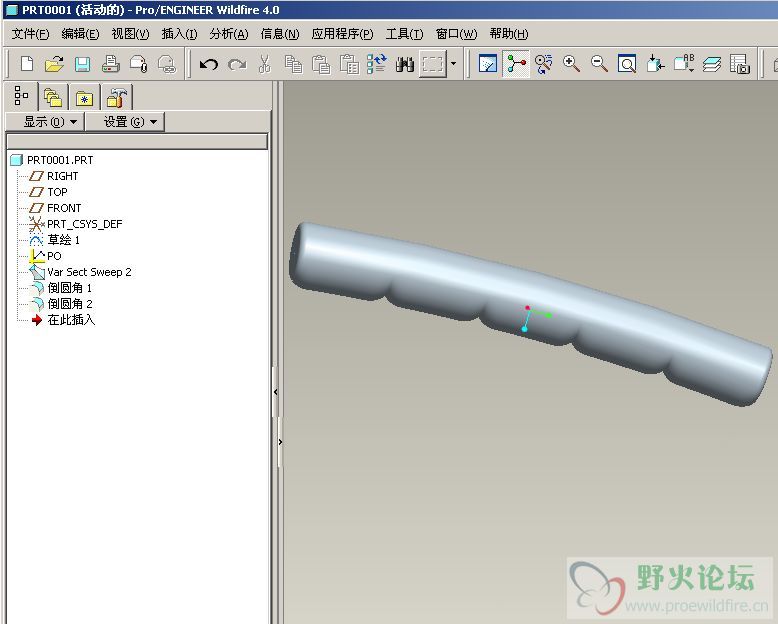Switch to the Model Tree tab

click(x=21, y=96)
